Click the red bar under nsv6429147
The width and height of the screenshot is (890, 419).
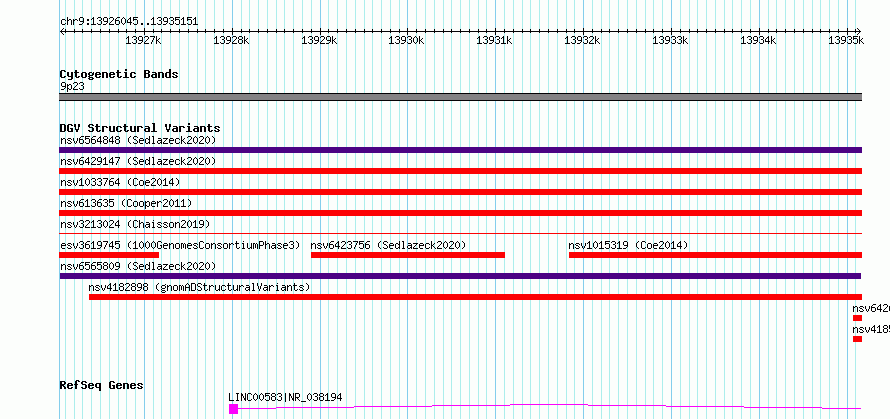coord(460,171)
